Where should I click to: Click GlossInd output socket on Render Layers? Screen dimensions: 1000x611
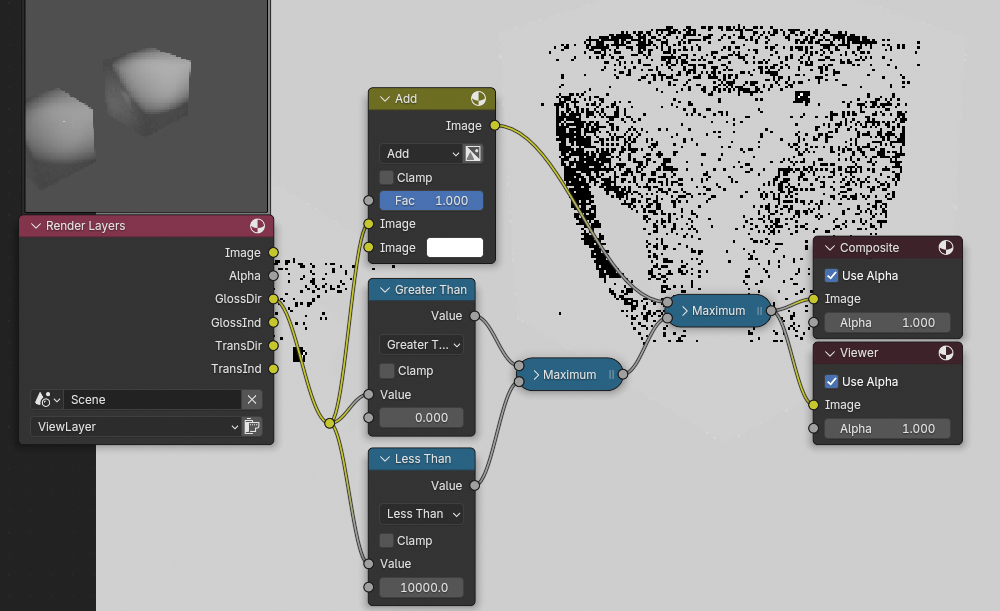[x=274, y=323]
